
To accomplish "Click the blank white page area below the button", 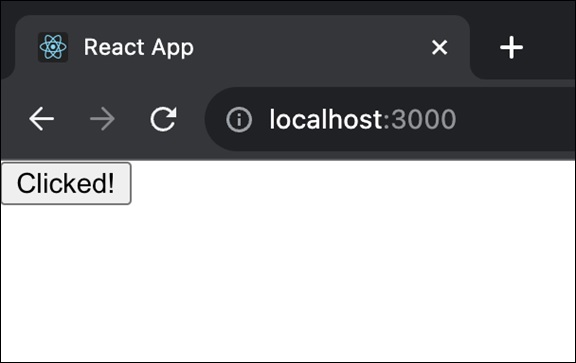I will pos(288,283).
